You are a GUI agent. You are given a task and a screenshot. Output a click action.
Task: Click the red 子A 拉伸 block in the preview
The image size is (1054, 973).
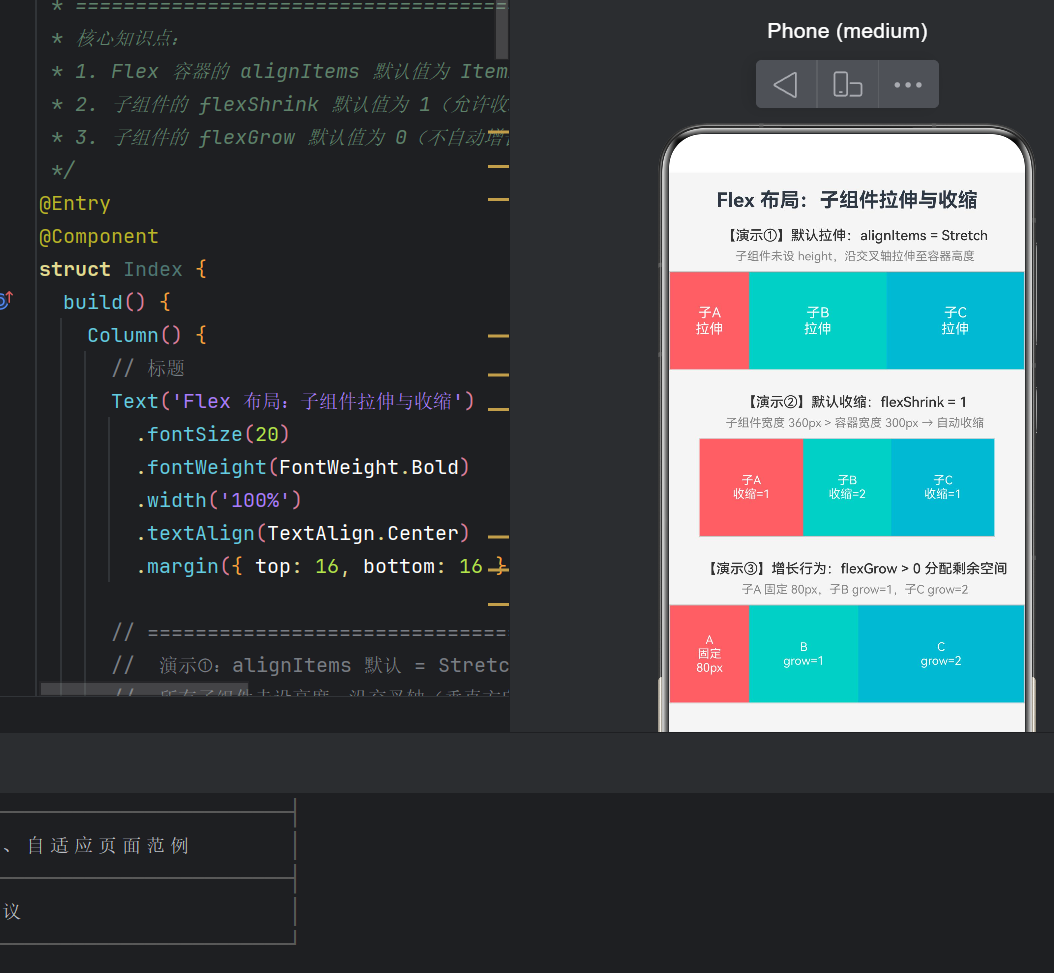(x=709, y=320)
